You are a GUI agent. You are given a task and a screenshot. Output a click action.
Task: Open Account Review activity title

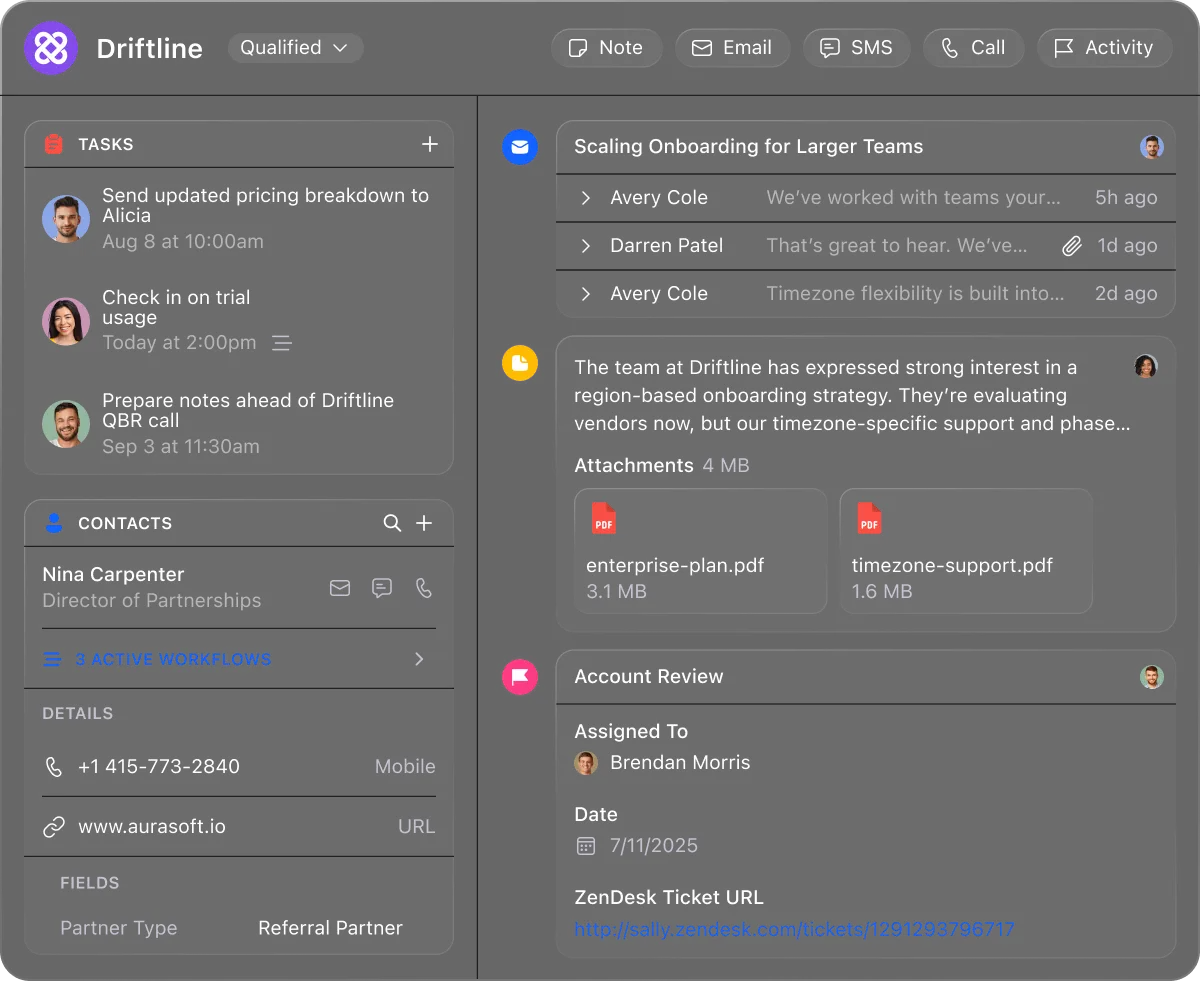pos(649,677)
